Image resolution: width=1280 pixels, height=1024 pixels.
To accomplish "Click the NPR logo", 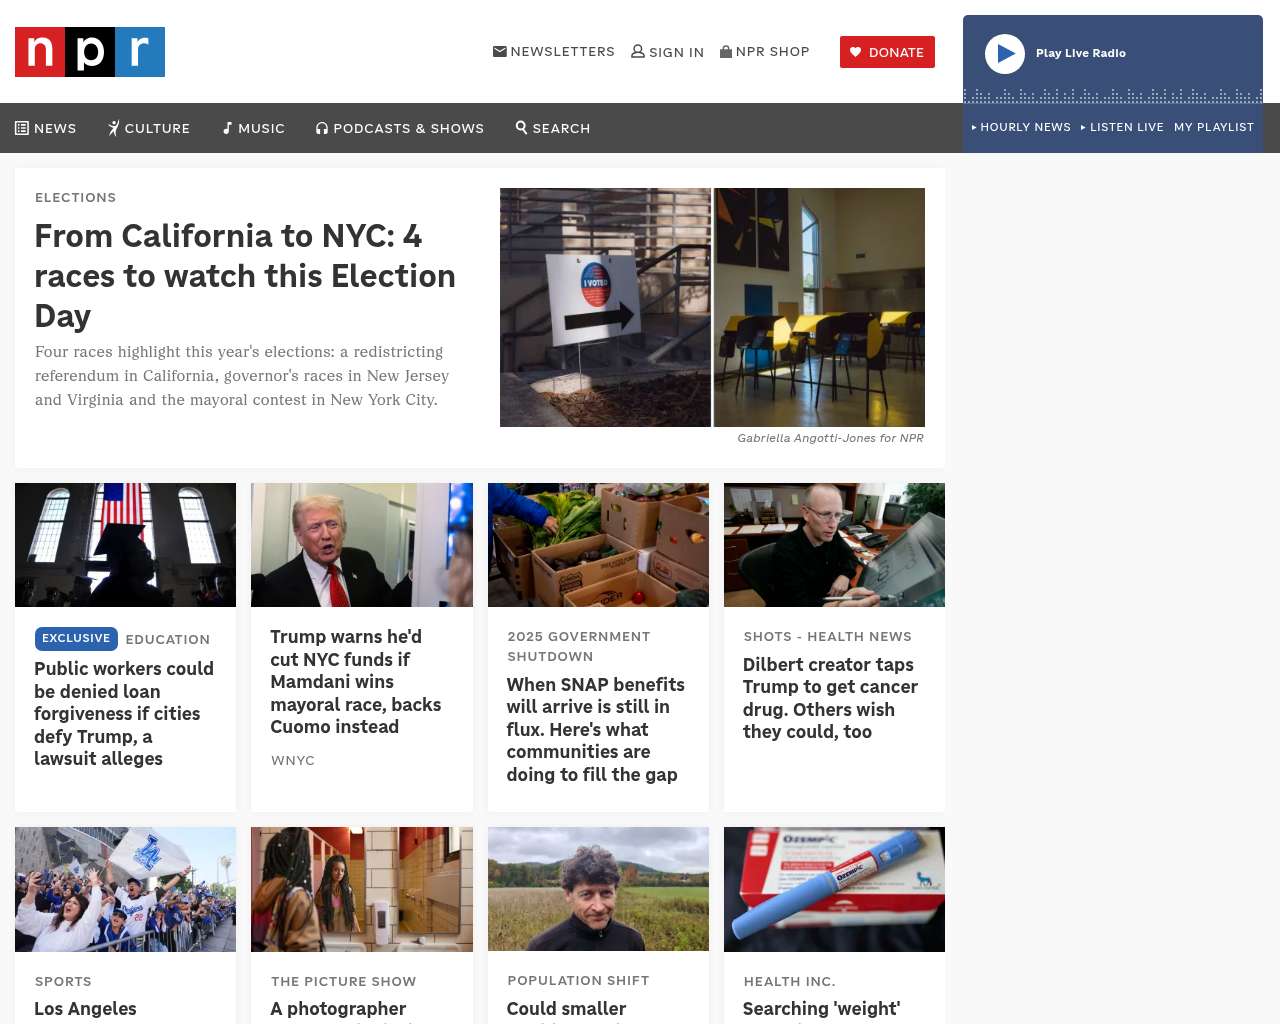I will (90, 52).
